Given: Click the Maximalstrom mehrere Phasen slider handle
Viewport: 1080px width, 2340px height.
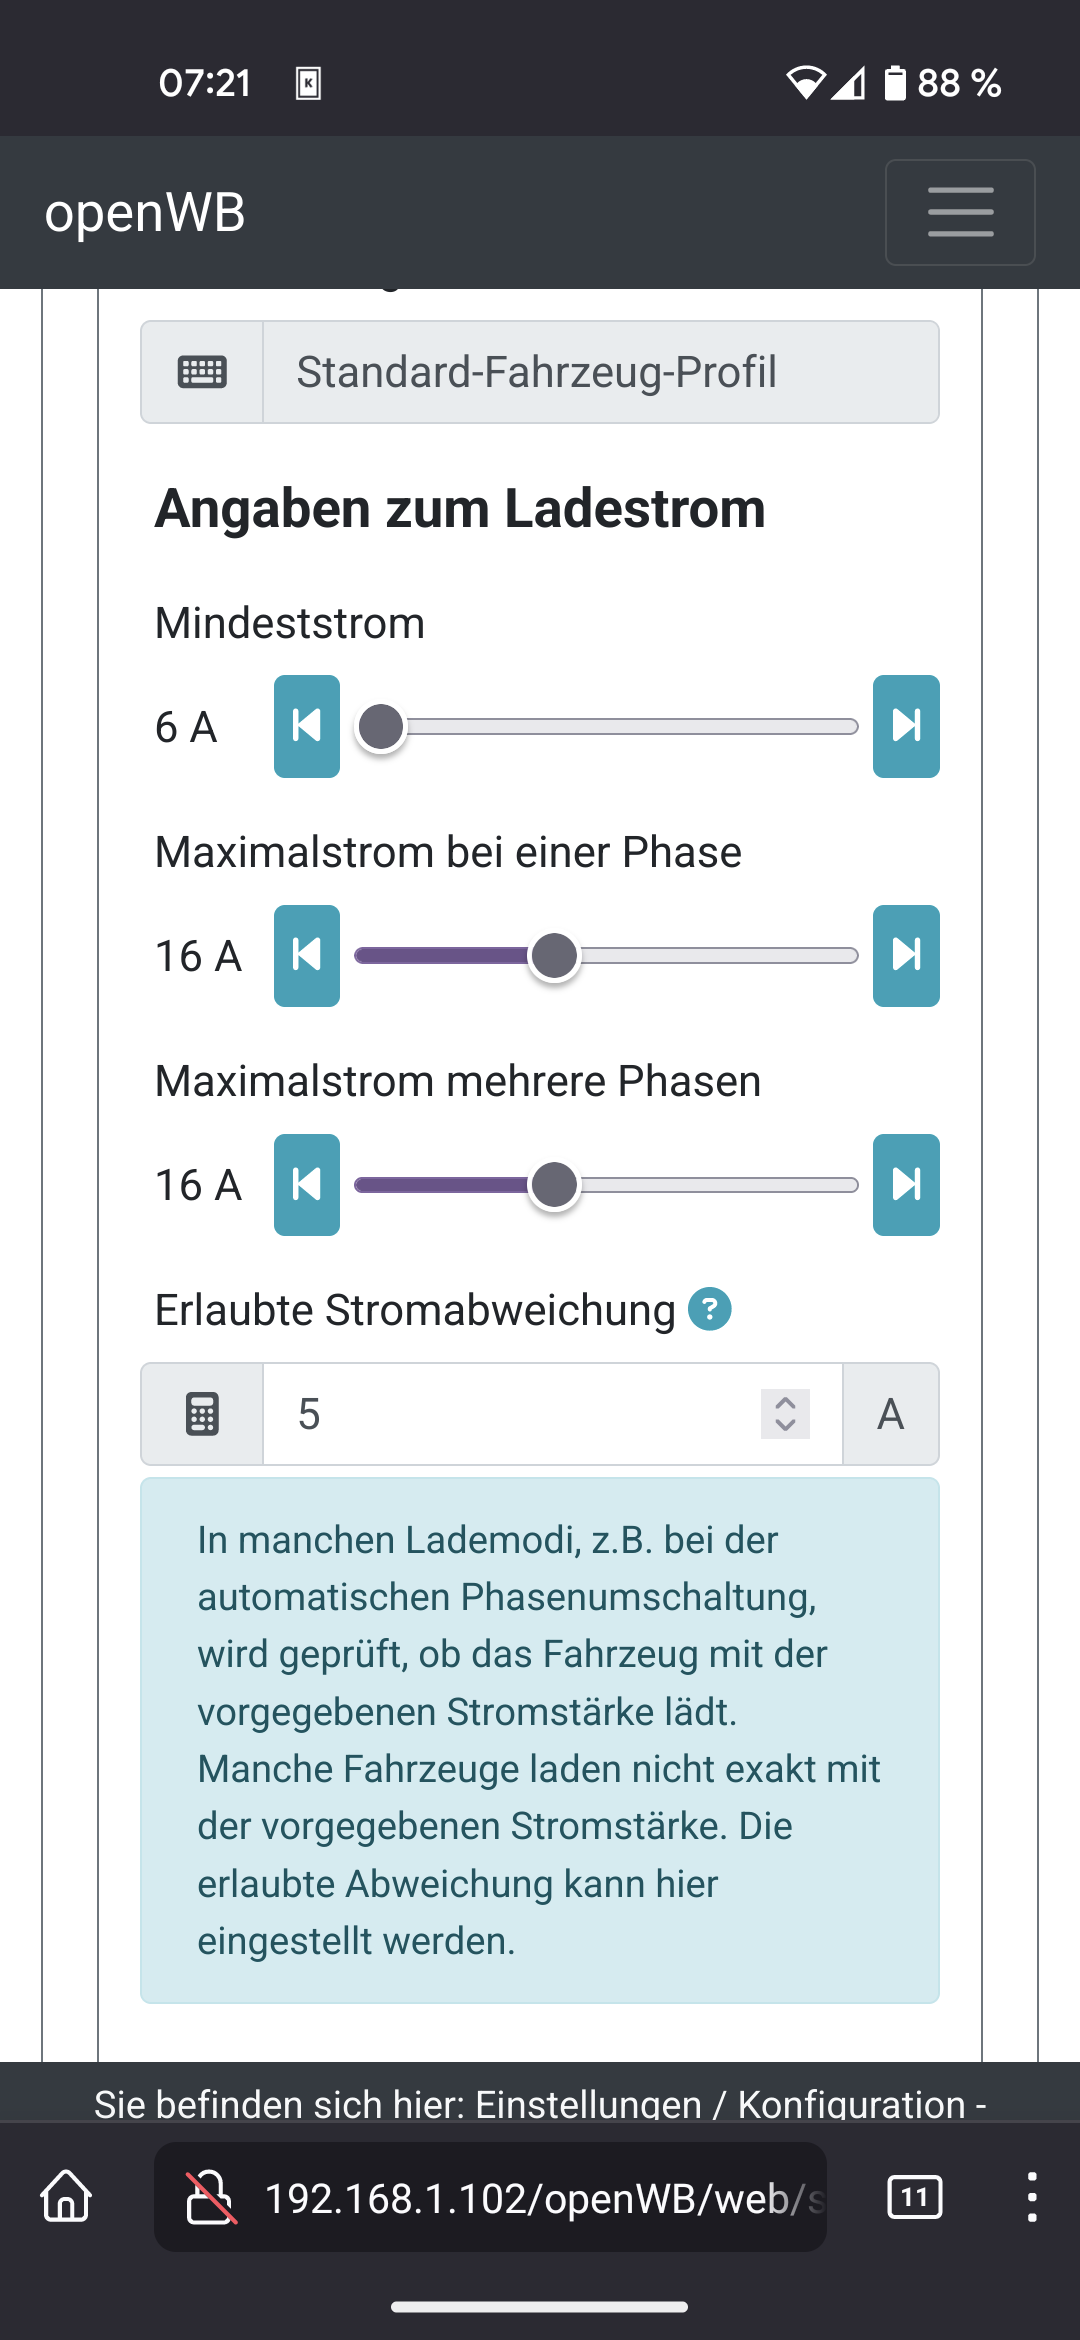Looking at the screenshot, I should point(554,1185).
